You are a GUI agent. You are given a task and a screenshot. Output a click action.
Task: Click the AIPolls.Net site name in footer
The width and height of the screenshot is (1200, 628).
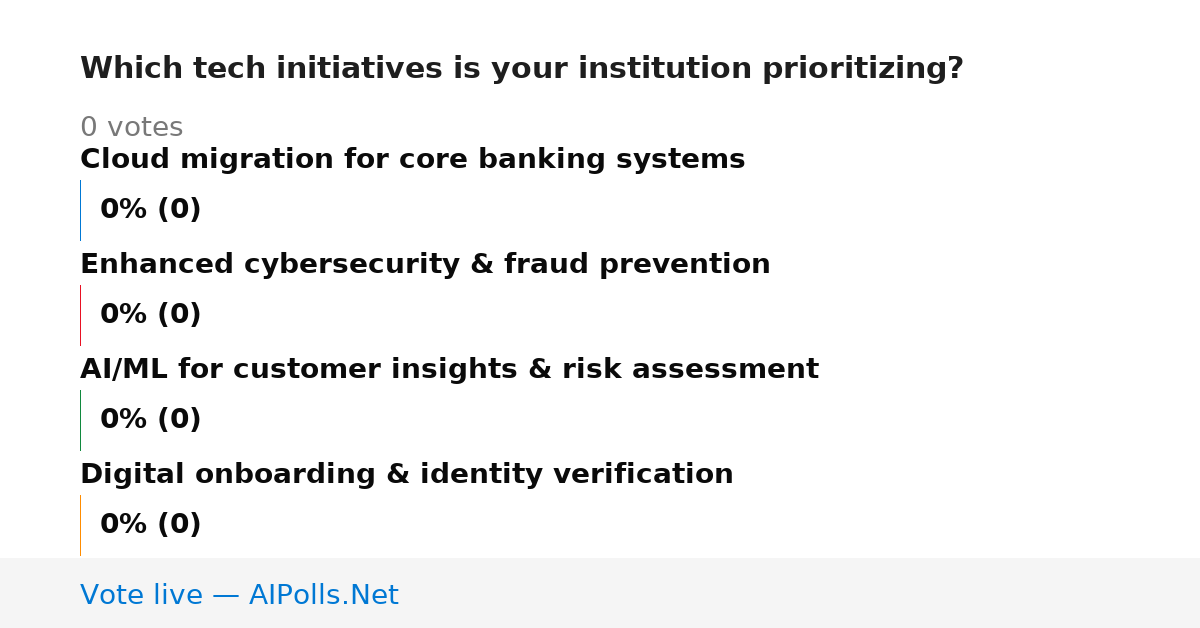(323, 596)
